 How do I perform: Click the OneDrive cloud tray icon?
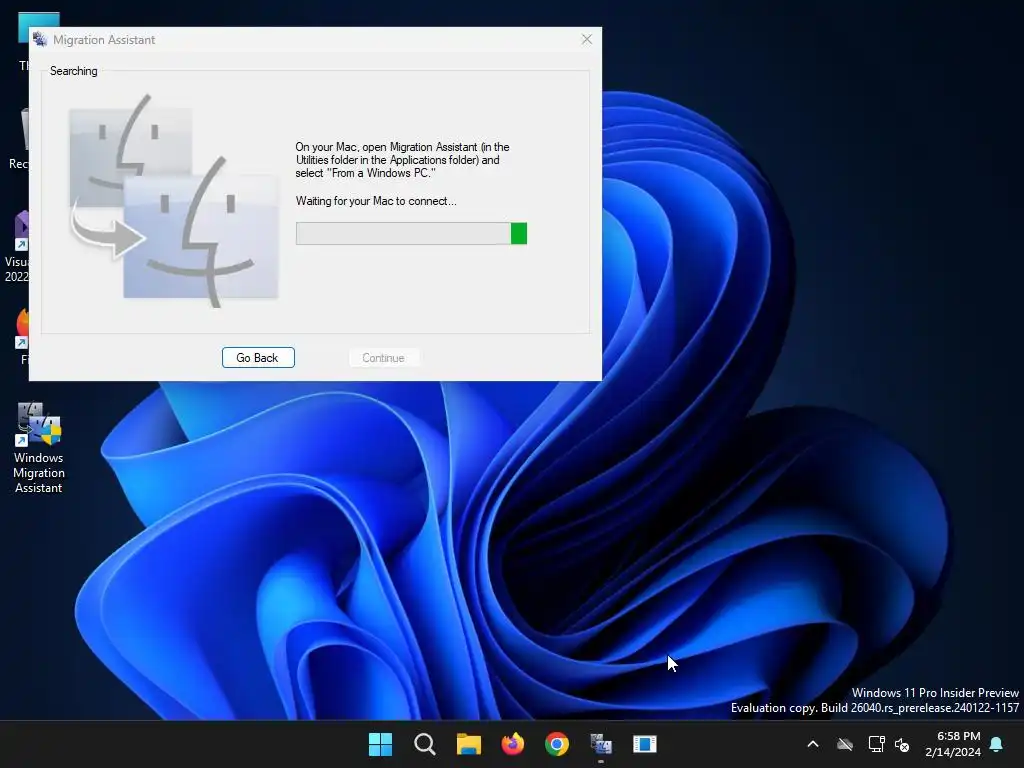pyautogui.click(x=845, y=744)
